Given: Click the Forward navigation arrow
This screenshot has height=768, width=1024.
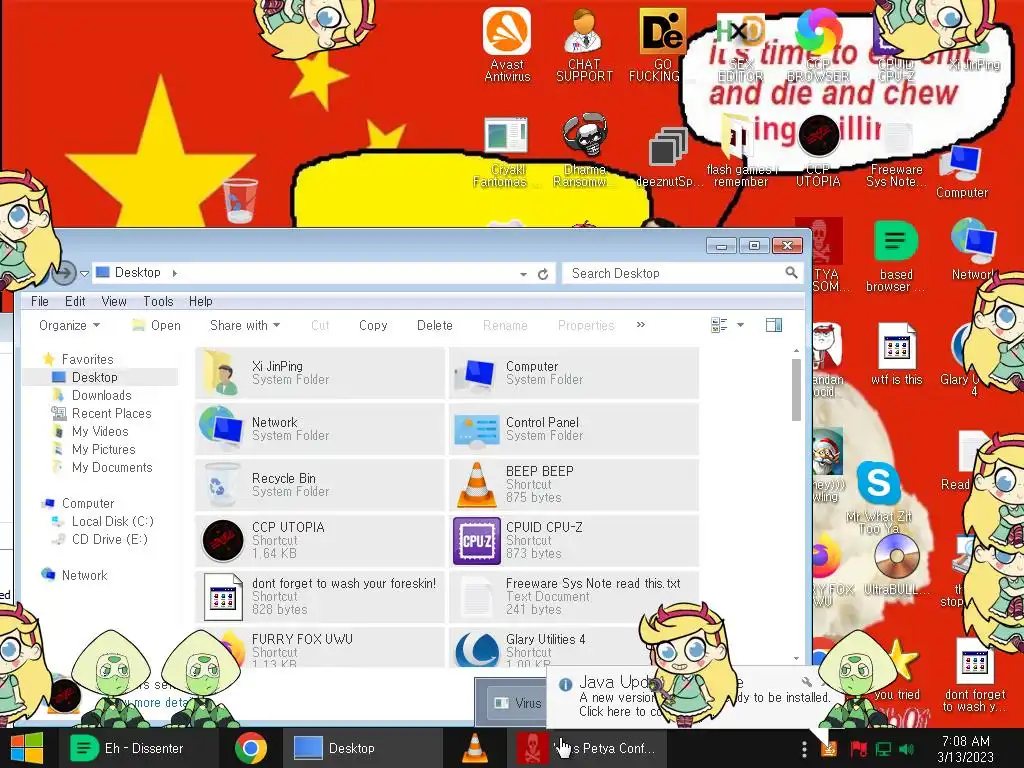Looking at the screenshot, I should click(x=63, y=272).
